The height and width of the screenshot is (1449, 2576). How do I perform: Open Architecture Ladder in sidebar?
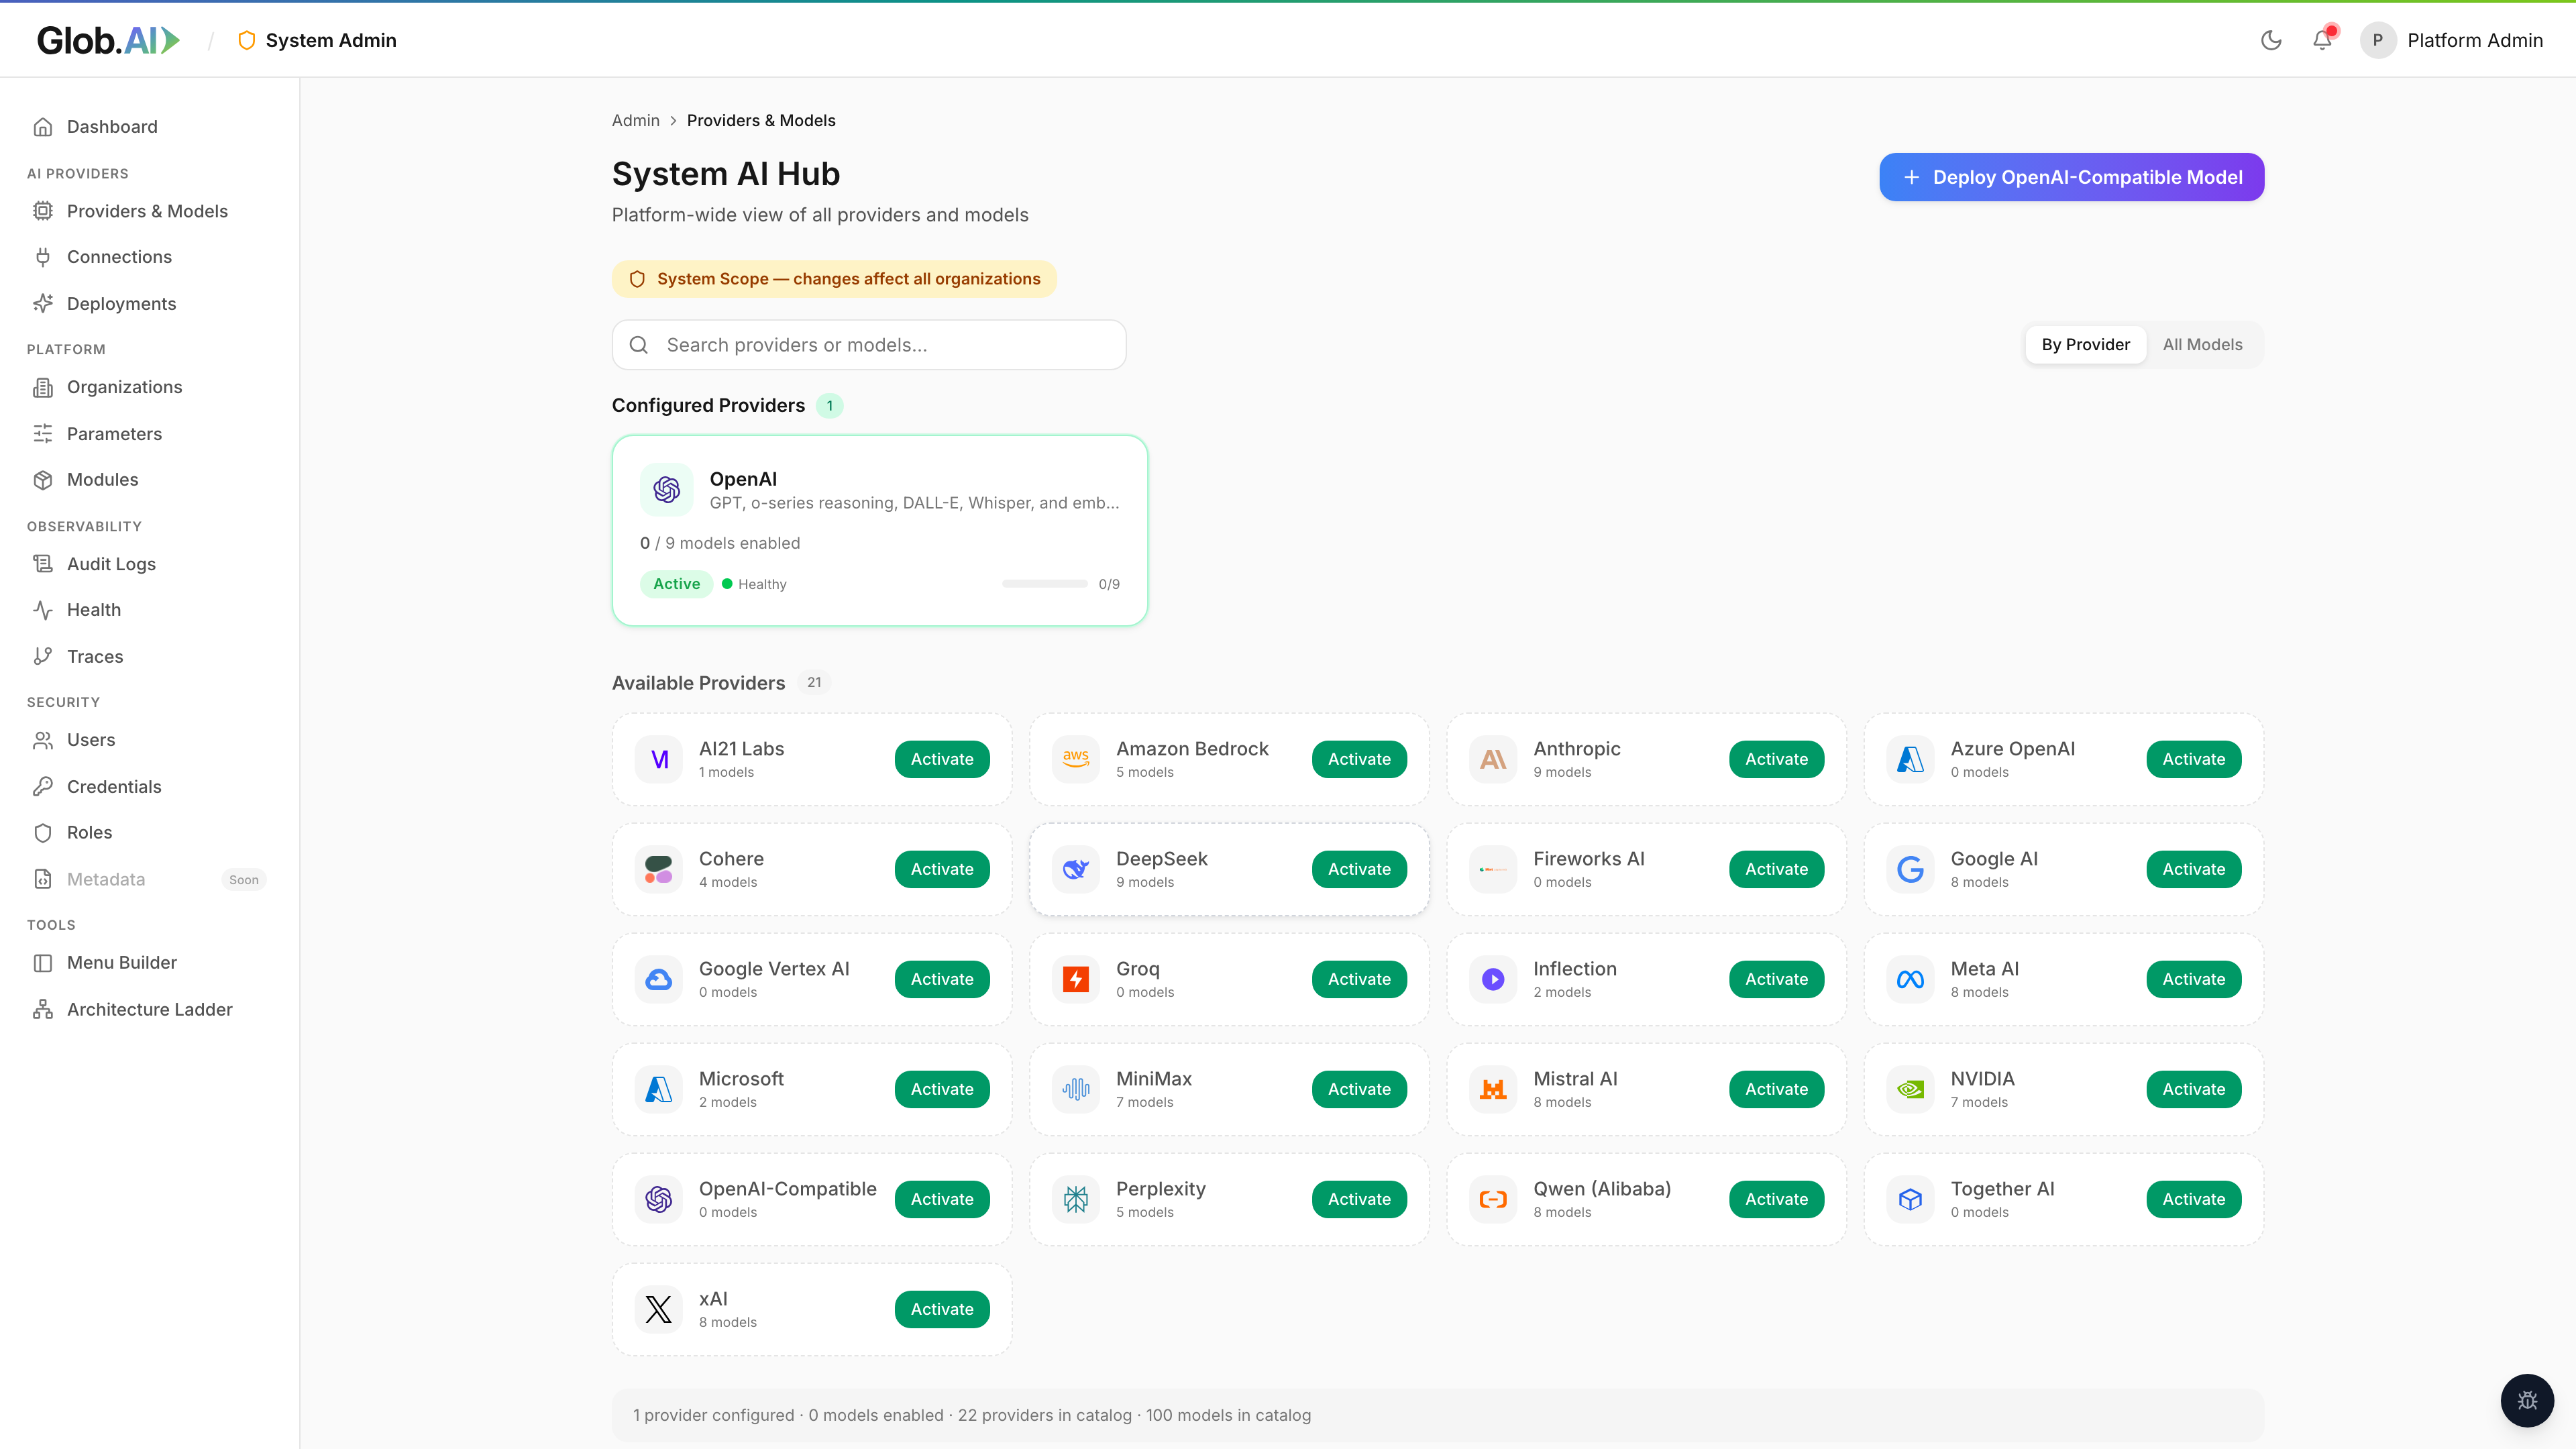pyautogui.click(x=150, y=1010)
